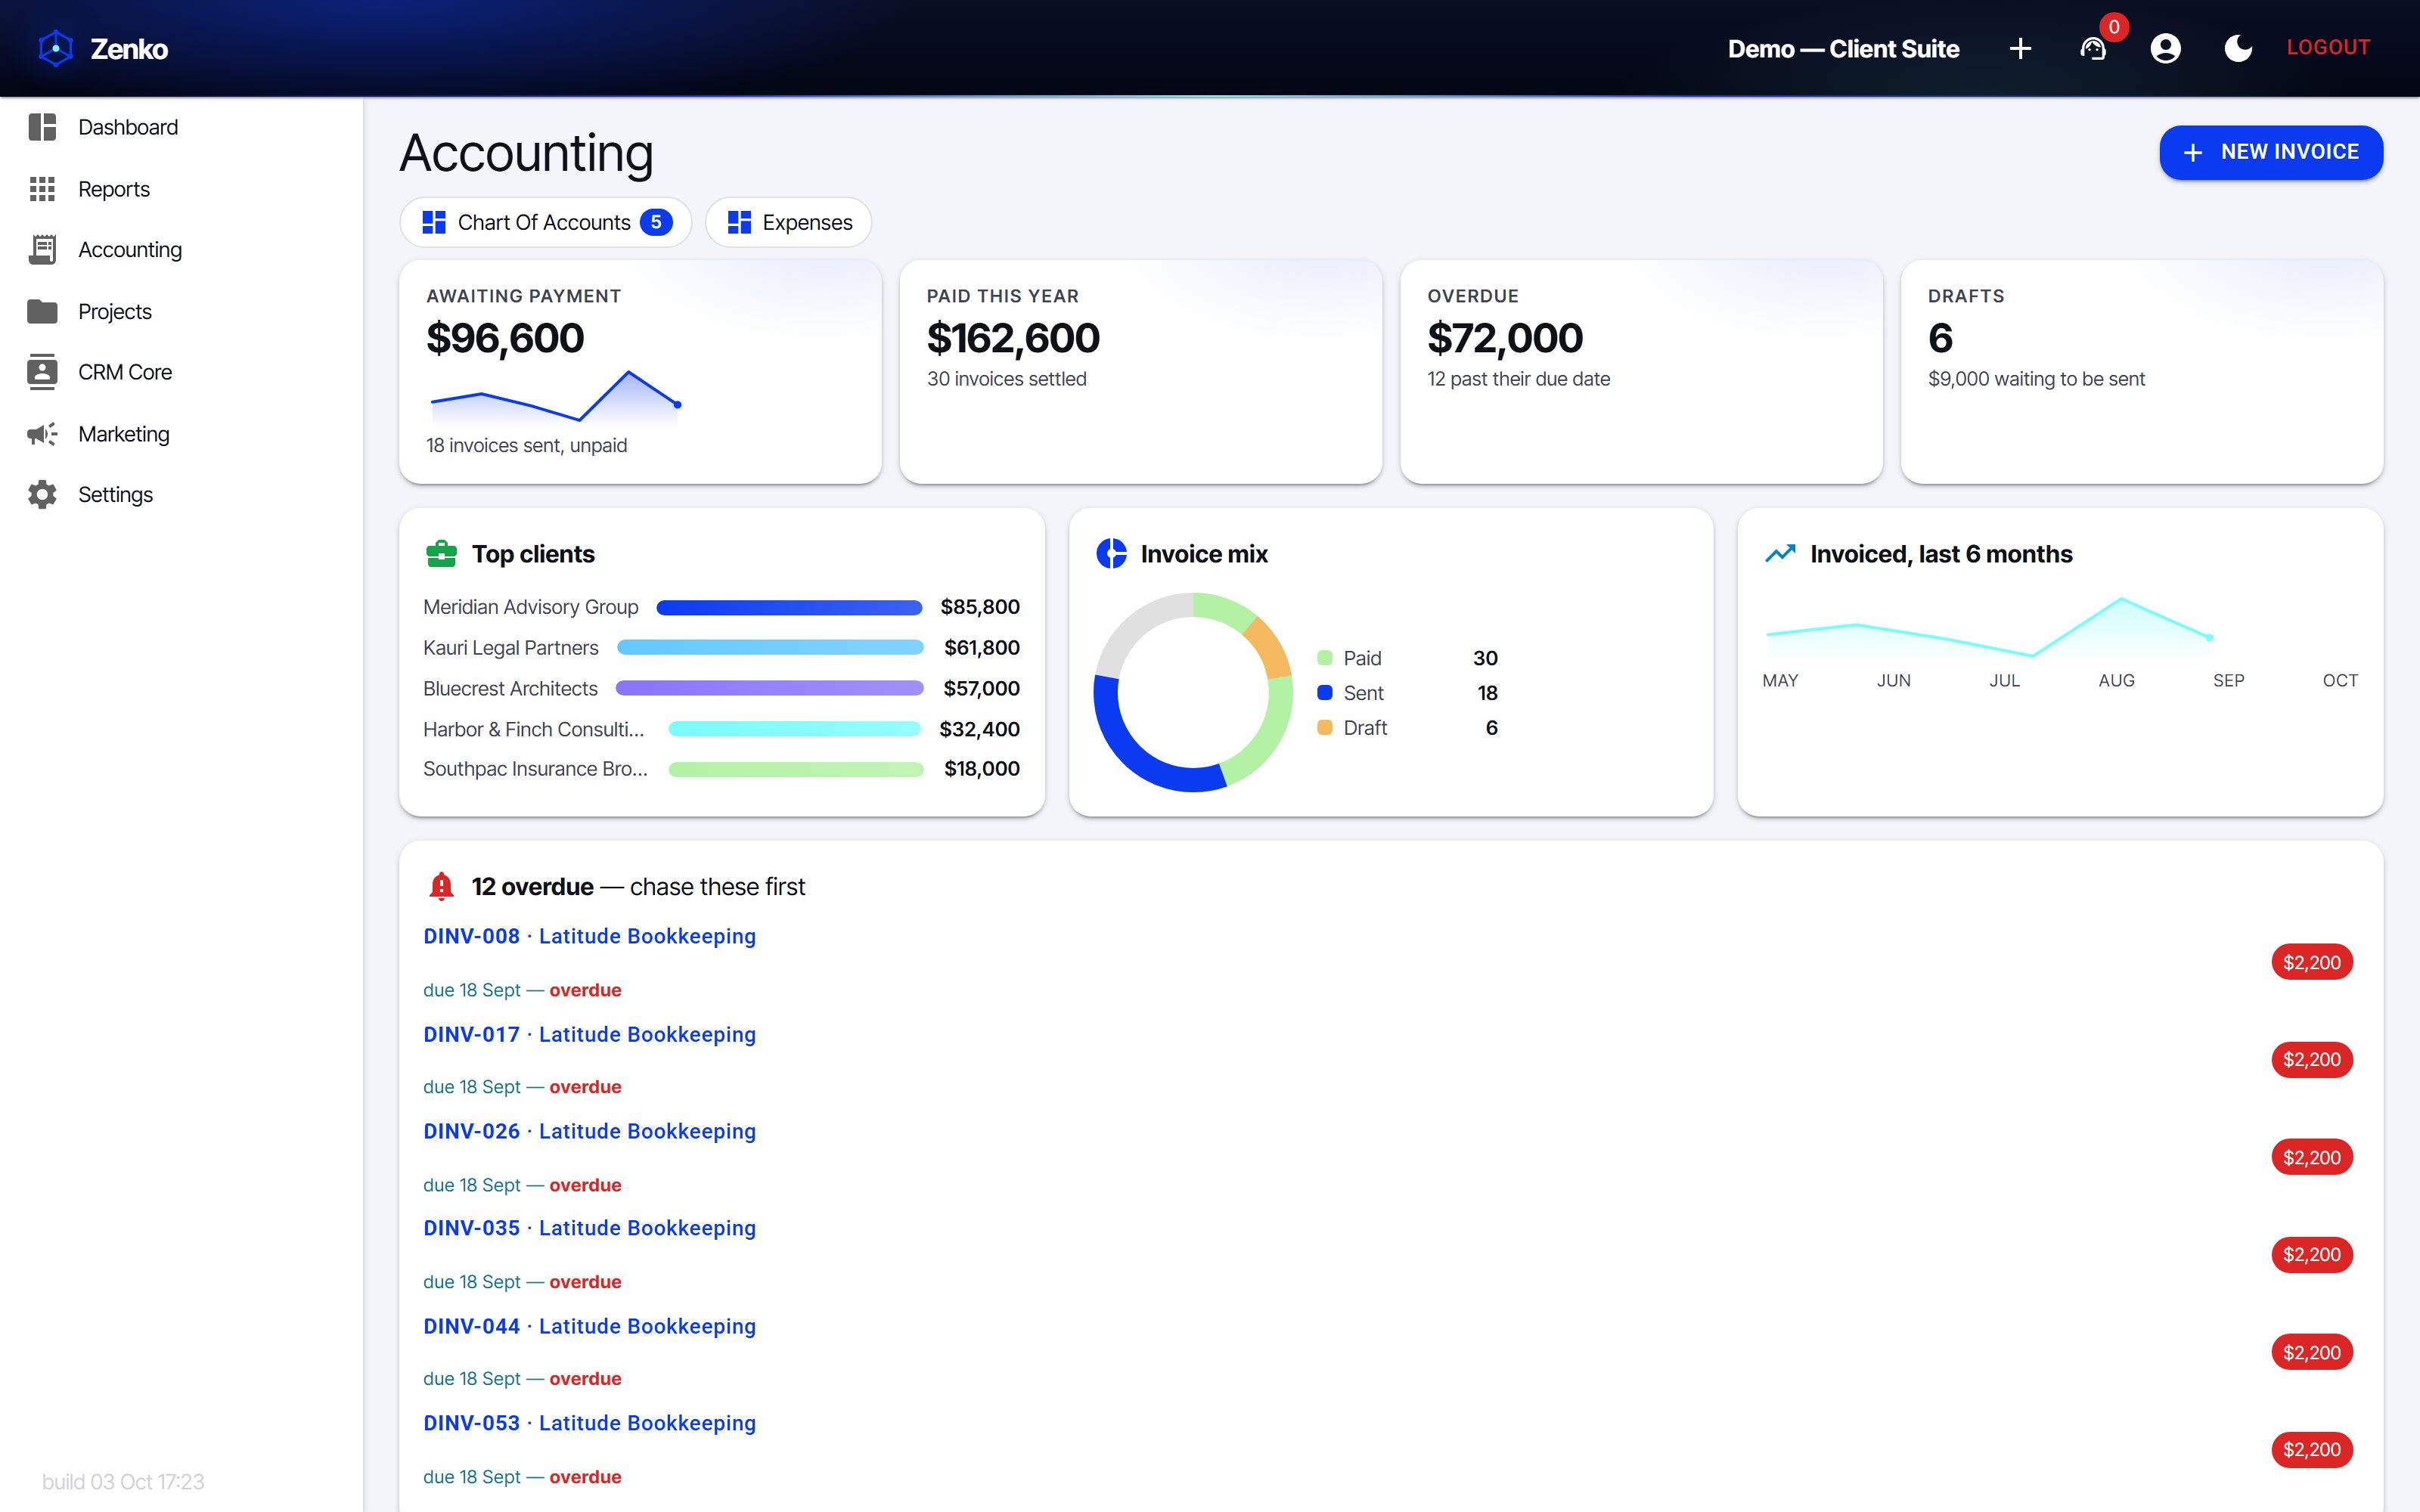The width and height of the screenshot is (2420, 1512).
Task: Click the Marketing megaphone icon
Action: pos(42,434)
